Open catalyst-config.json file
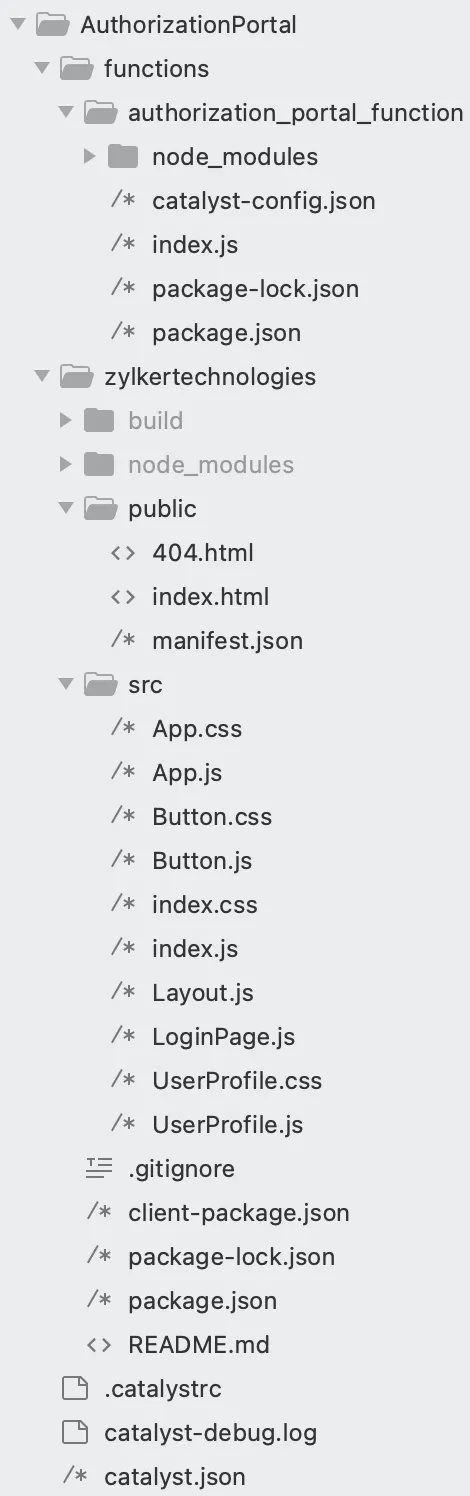Image resolution: width=470 pixels, height=1496 pixels. [264, 201]
